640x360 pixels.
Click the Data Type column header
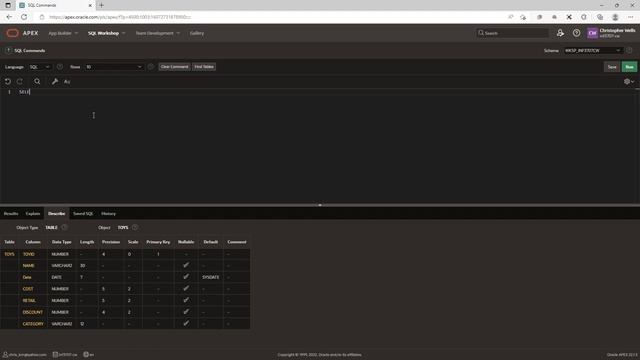coord(62,242)
